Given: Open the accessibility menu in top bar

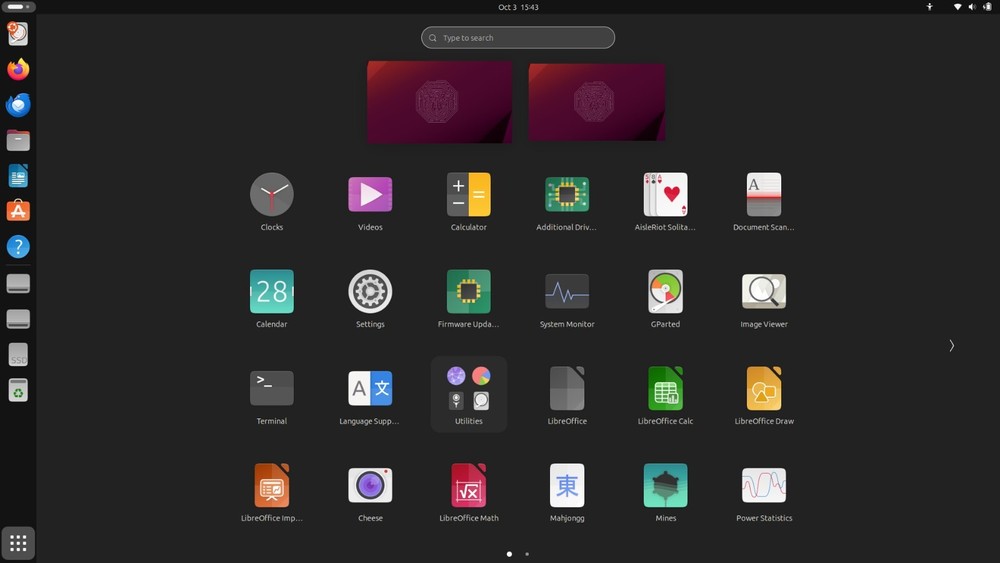Looking at the screenshot, I should 929,7.
